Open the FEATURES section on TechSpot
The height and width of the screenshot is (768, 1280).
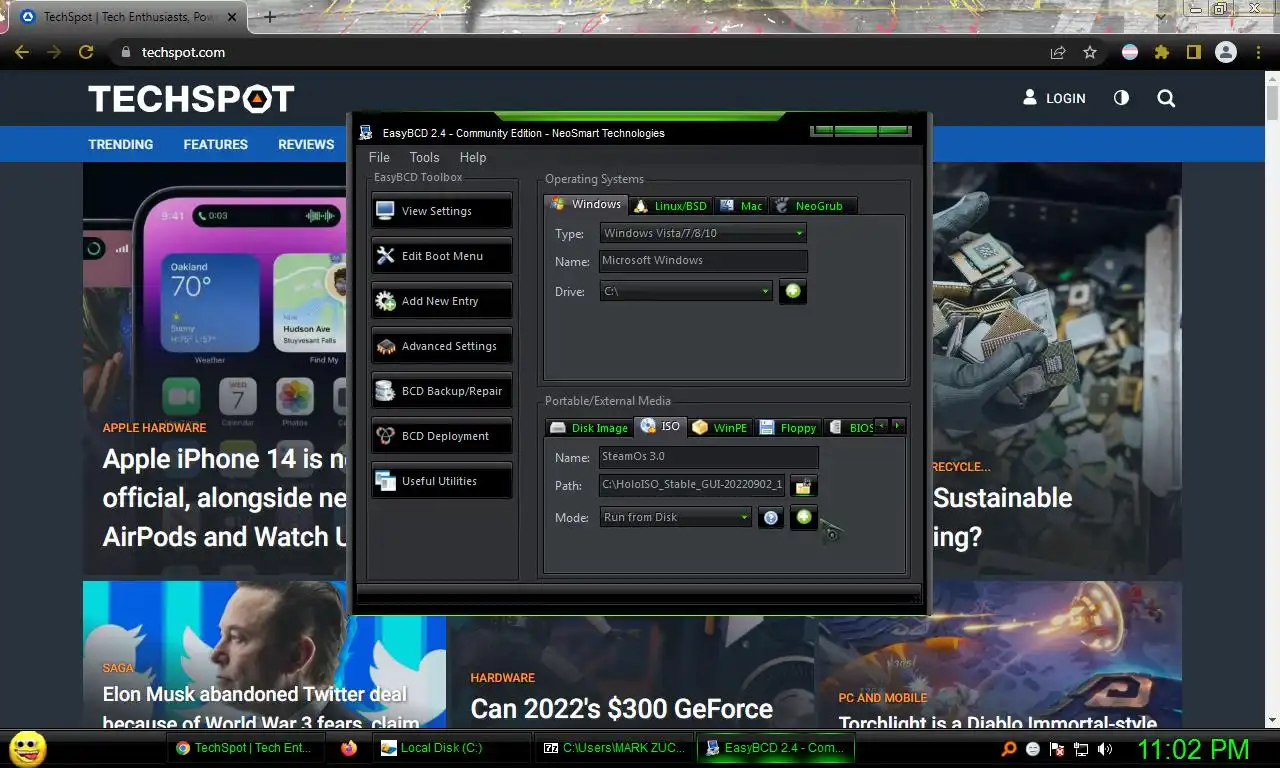coord(216,144)
